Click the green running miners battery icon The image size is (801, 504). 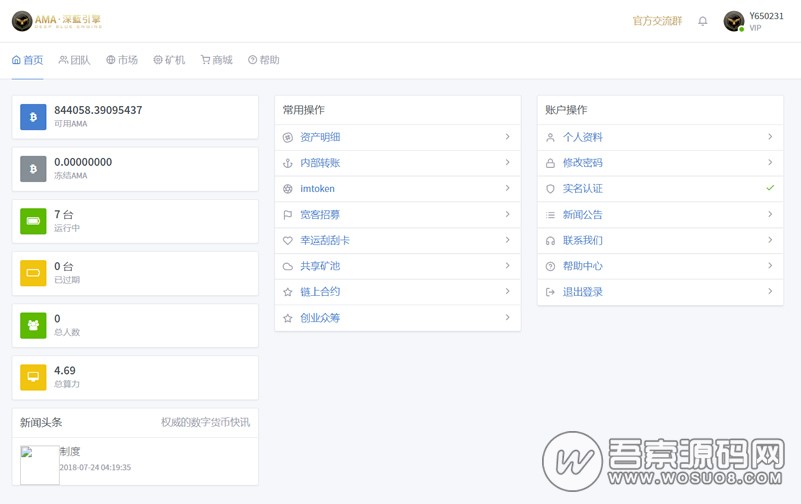tap(33, 221)
